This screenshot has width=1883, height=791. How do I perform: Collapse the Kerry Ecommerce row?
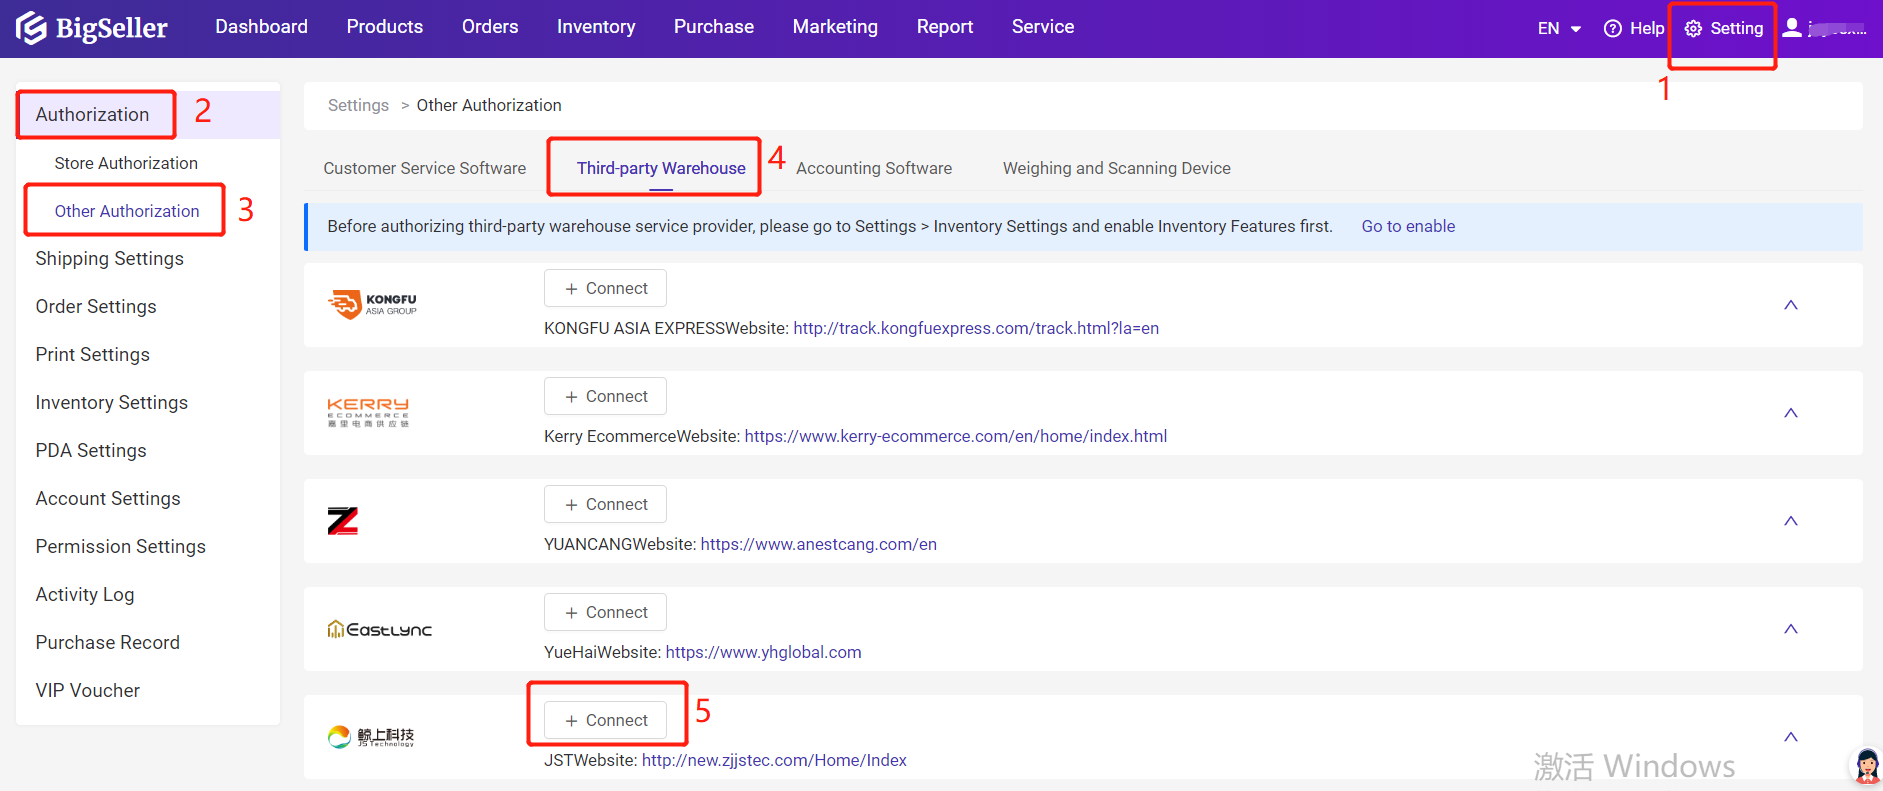[1791, 413]
